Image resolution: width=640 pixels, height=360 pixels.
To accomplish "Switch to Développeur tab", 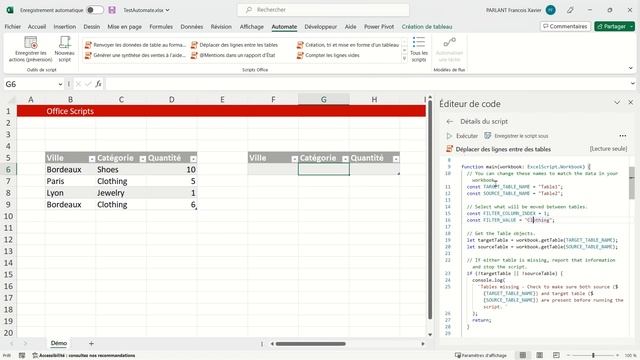I will point(320,27).
